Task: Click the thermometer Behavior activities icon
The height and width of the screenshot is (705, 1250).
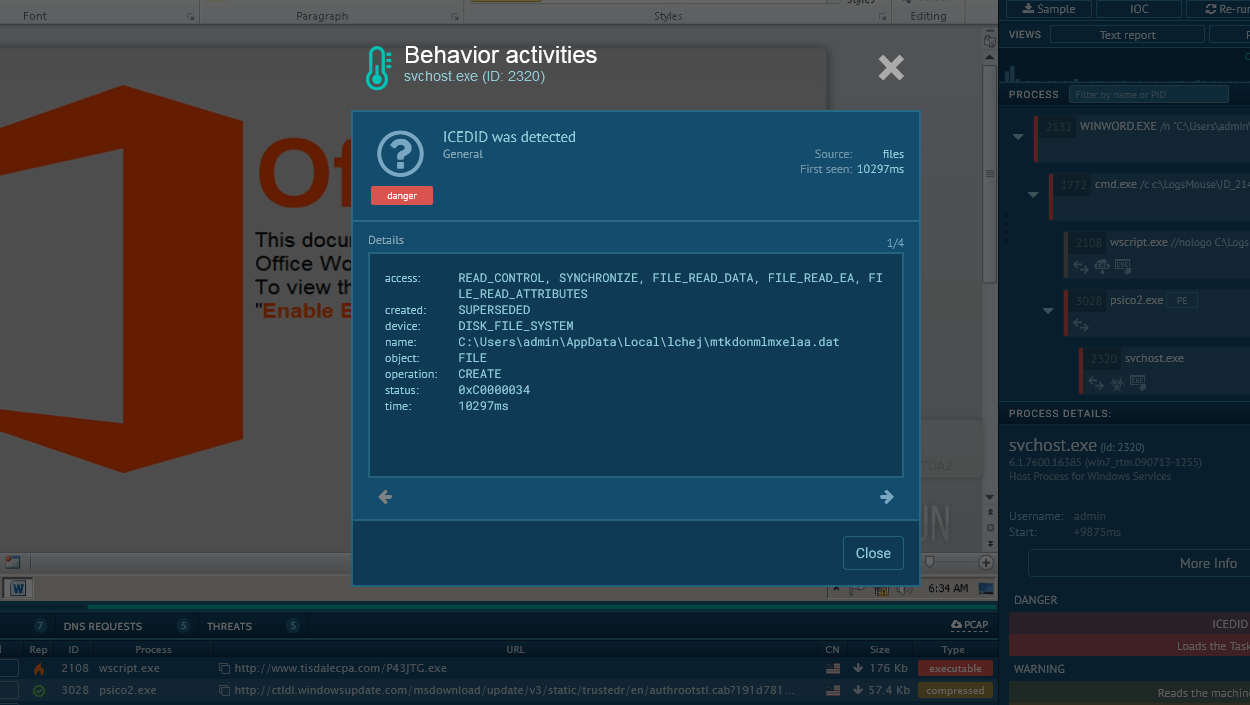Action: [377, 68]
